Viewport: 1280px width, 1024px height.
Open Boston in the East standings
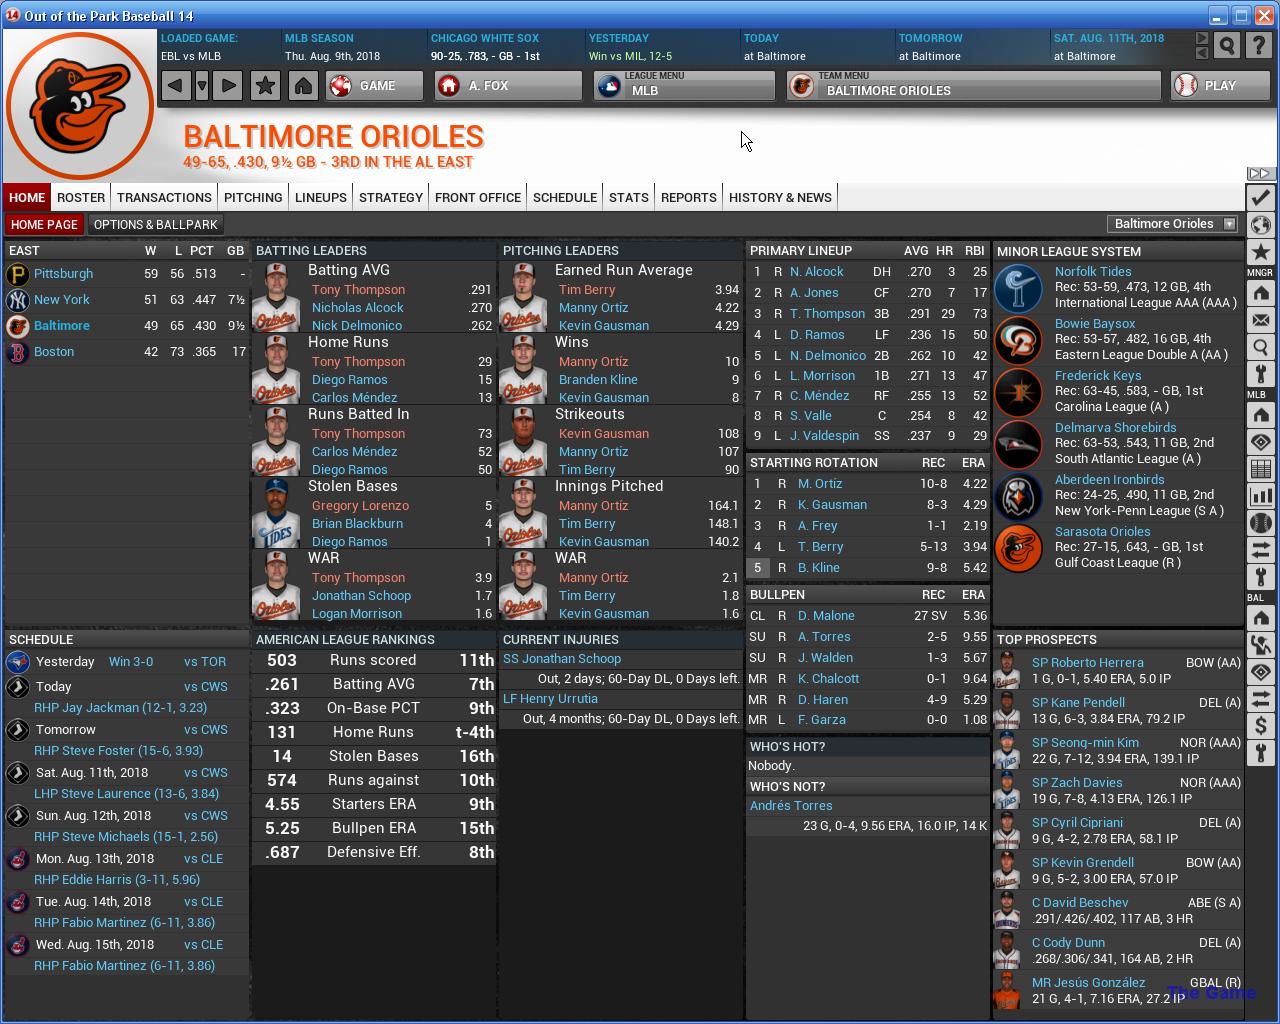click(54, 351)
